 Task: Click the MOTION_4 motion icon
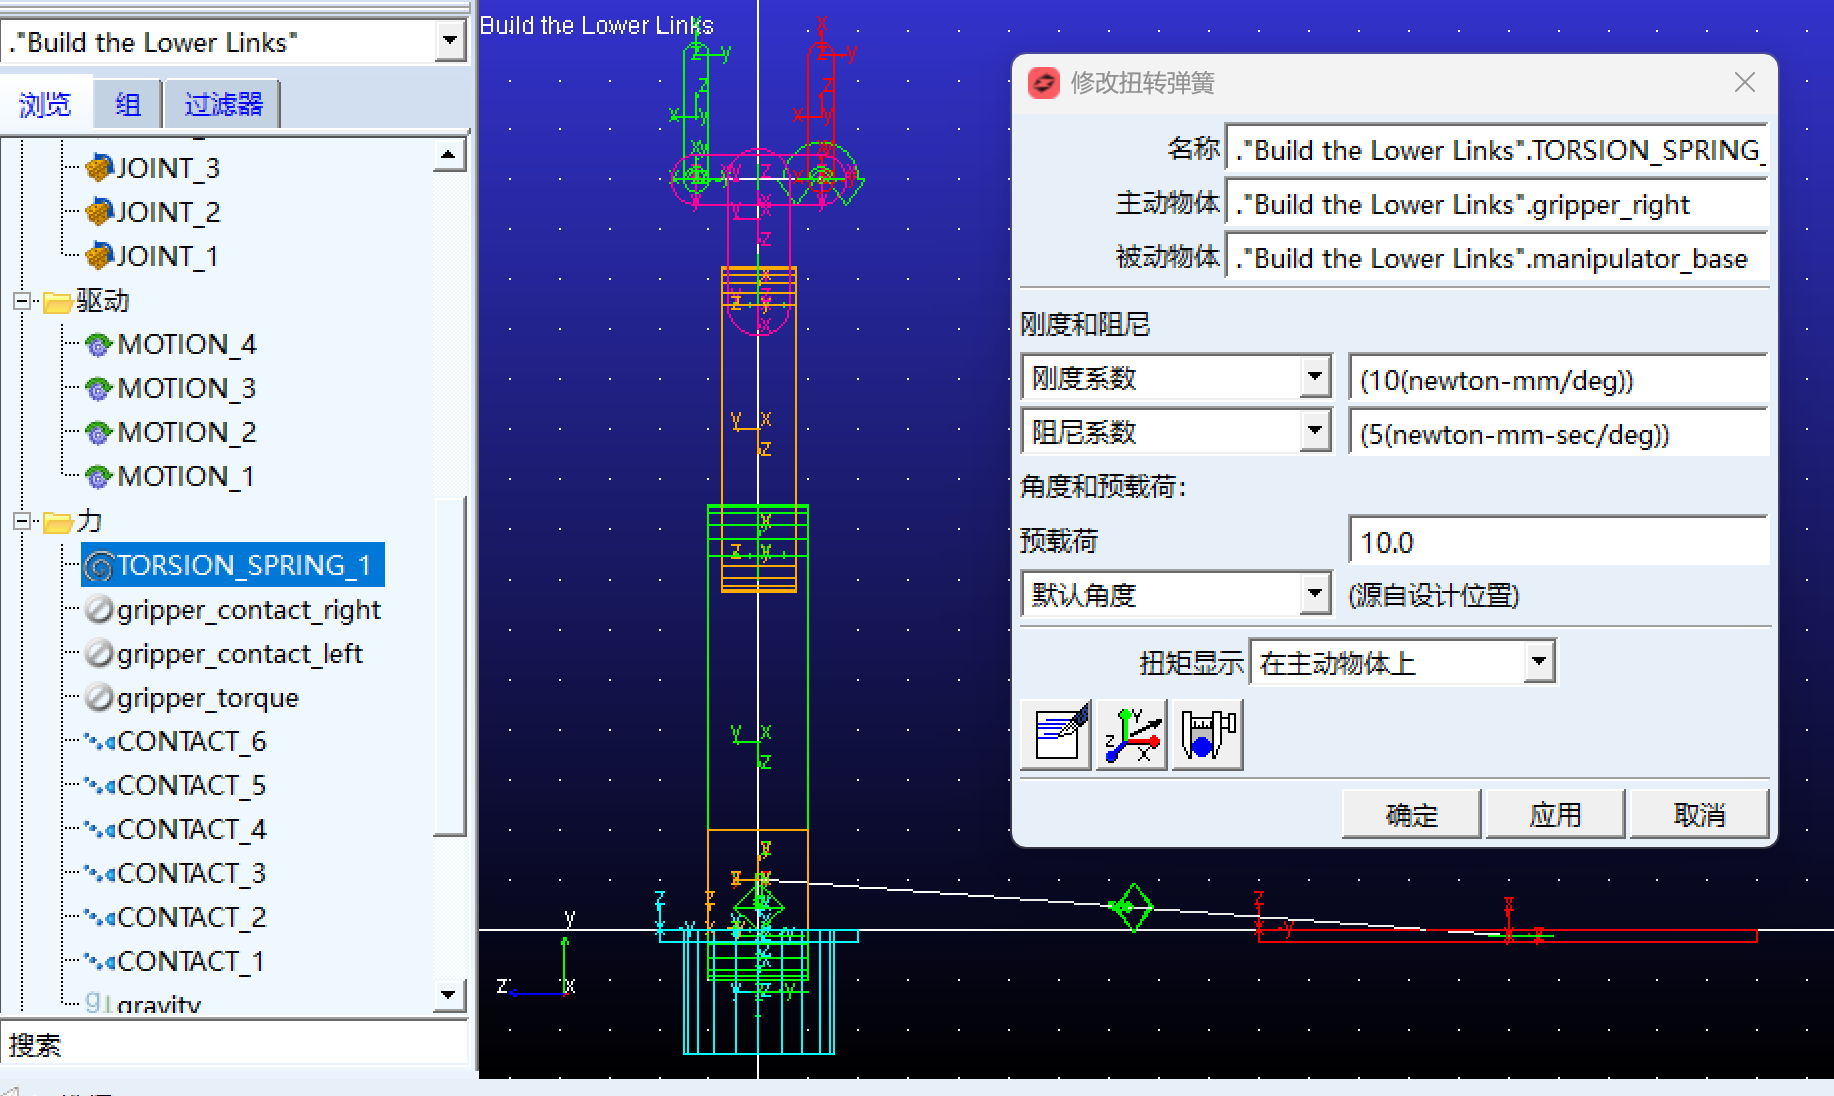click(x=98, y=345)
